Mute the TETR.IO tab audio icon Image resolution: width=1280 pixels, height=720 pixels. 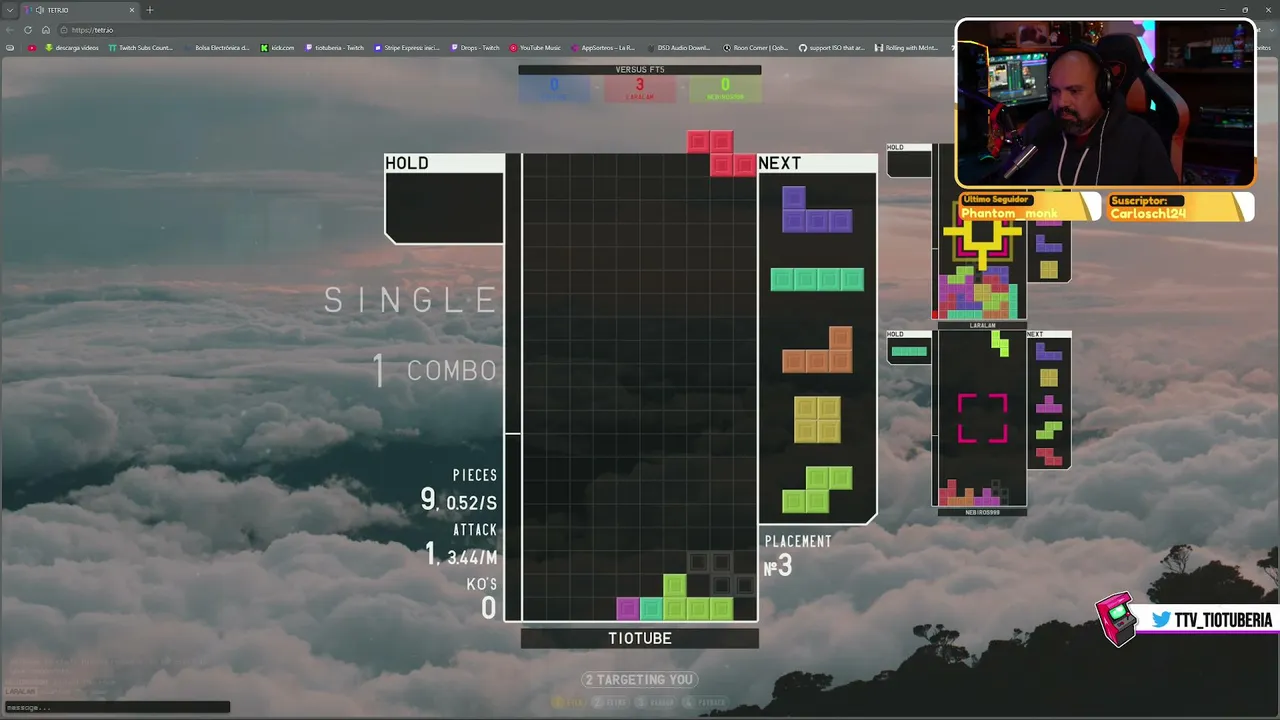tap(39, 10)
